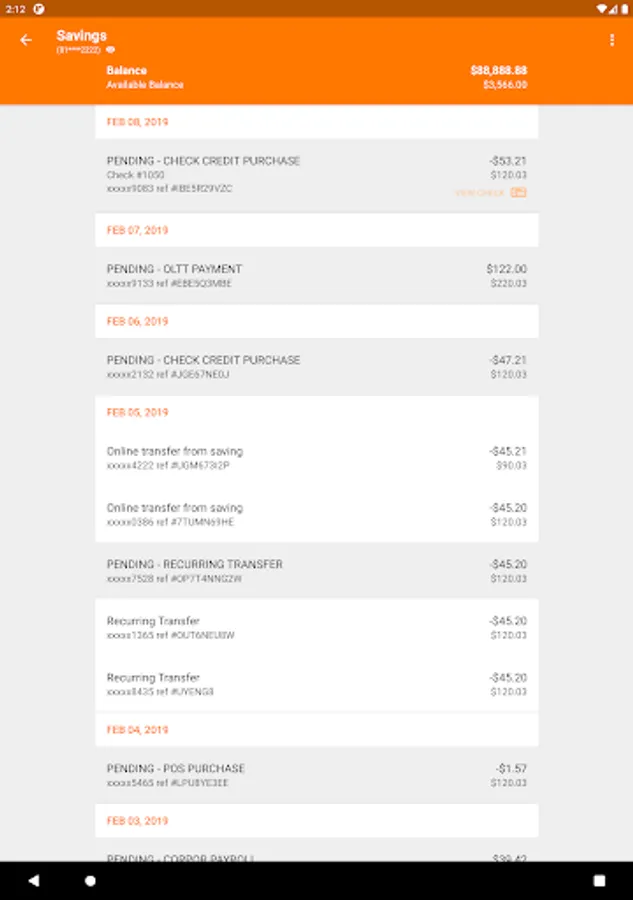Select Recurring Transfer ending xxxxx1365
Viewport: 633px width, 900px height.
(316, 628)
